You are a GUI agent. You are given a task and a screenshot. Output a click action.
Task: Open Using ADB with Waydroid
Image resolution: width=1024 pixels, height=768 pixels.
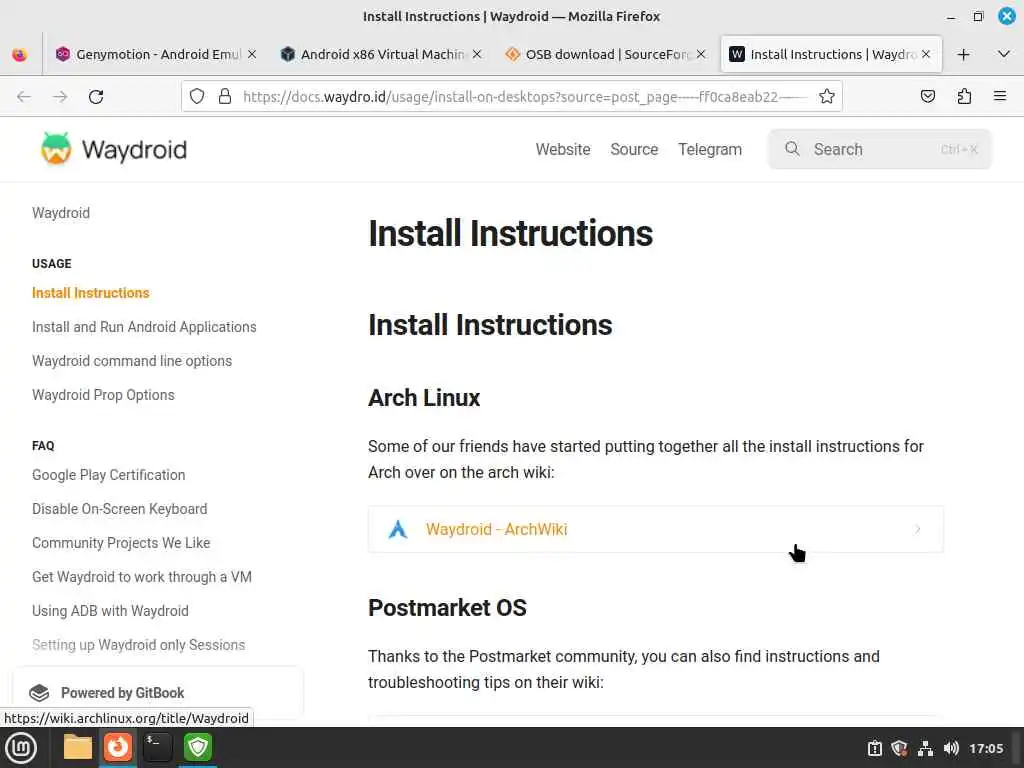[x=110, y=611]
